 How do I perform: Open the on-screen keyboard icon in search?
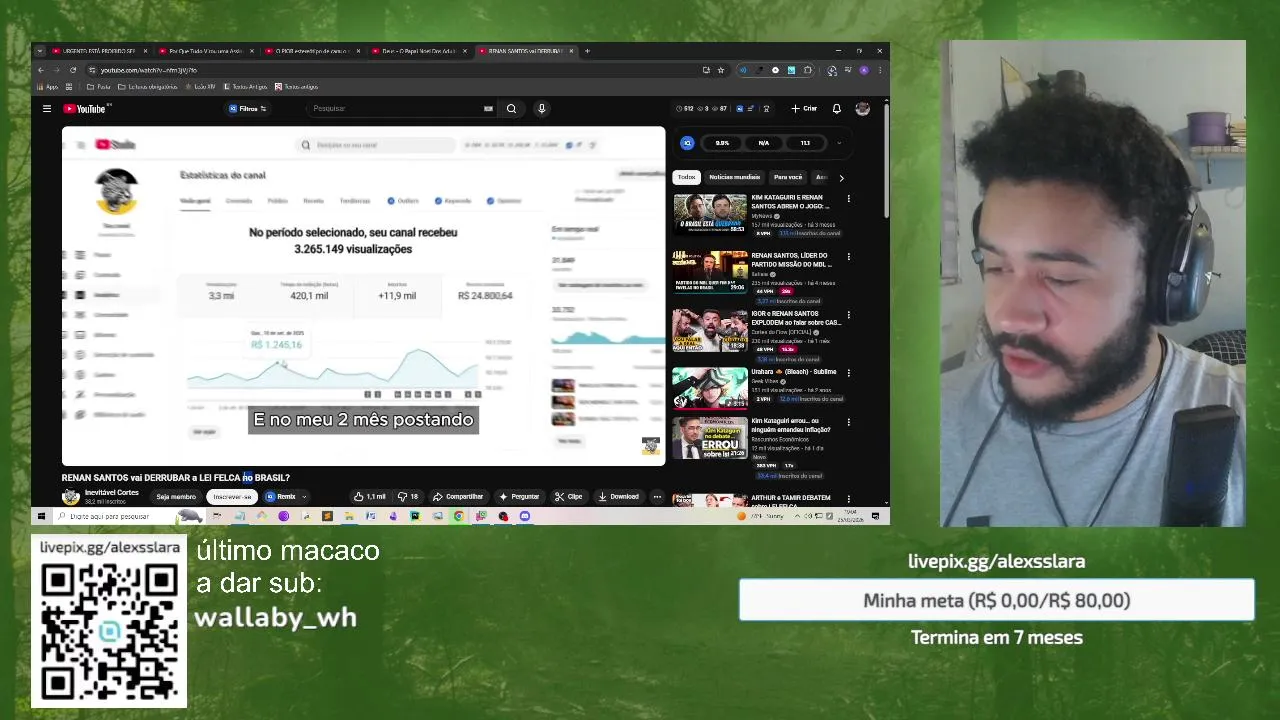point(488,108)
